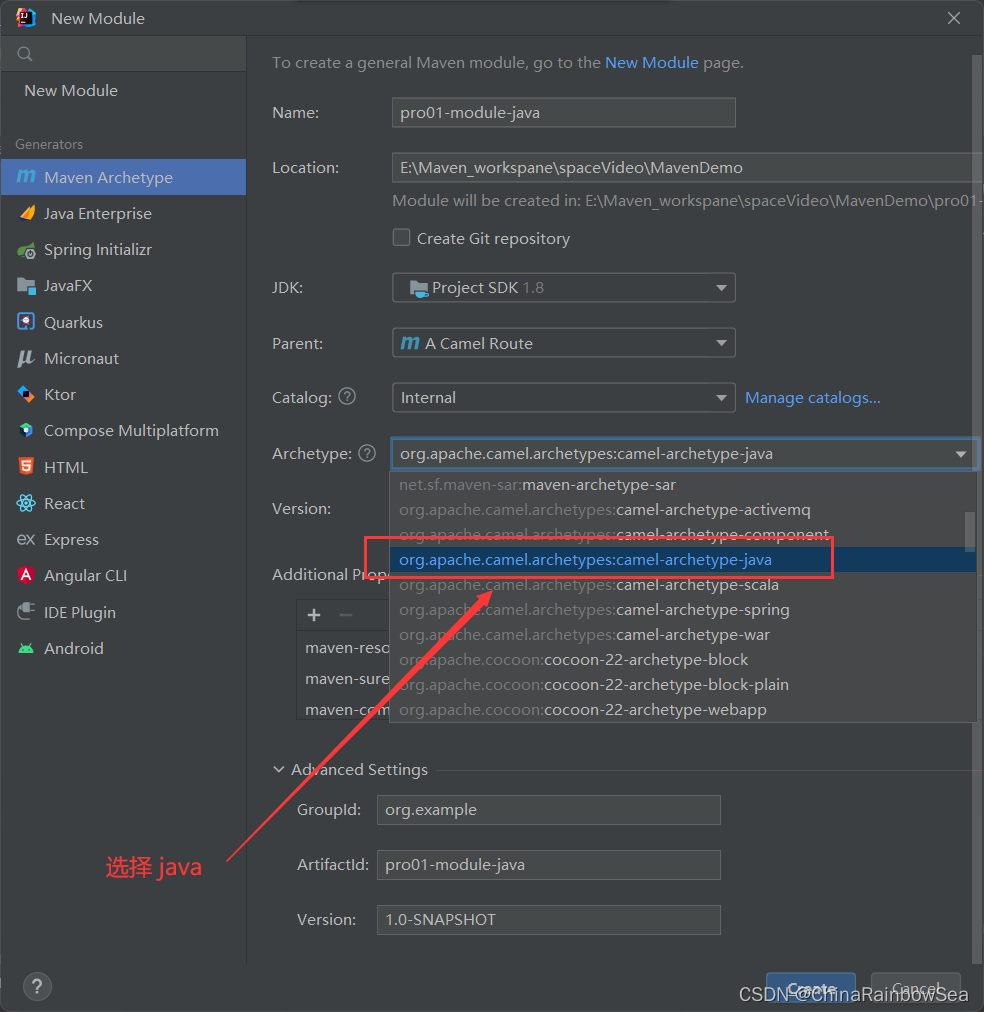984x1012 pixels.
Task: Choose cocoon-22-archetype-block option
Action: click(x=683, y=660)
